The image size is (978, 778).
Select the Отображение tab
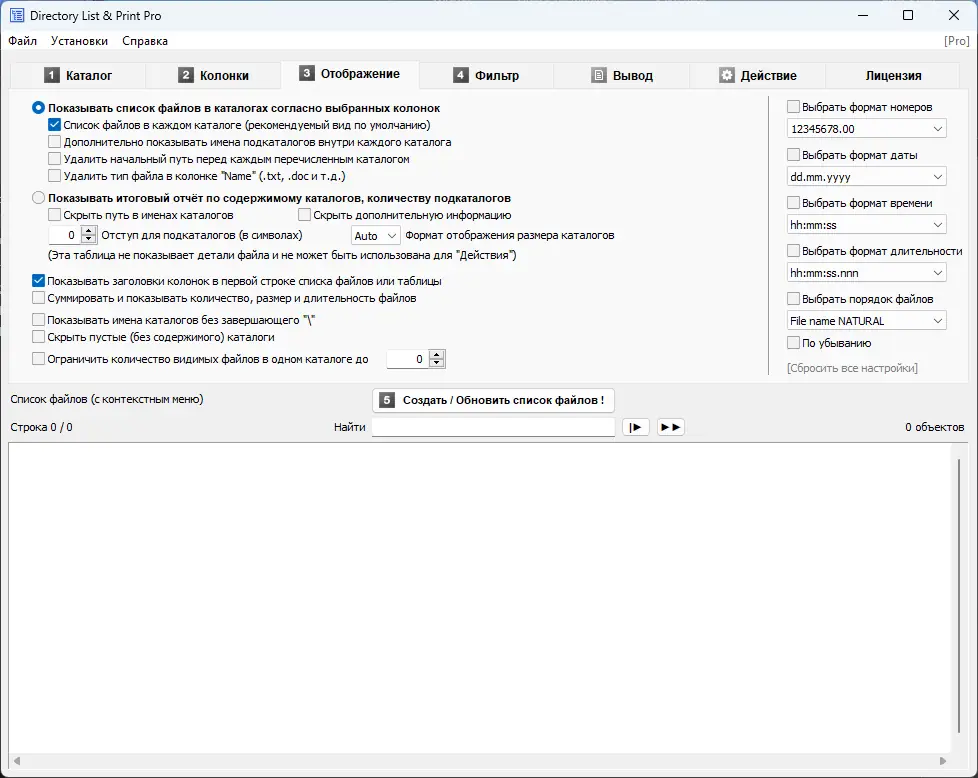349,74
